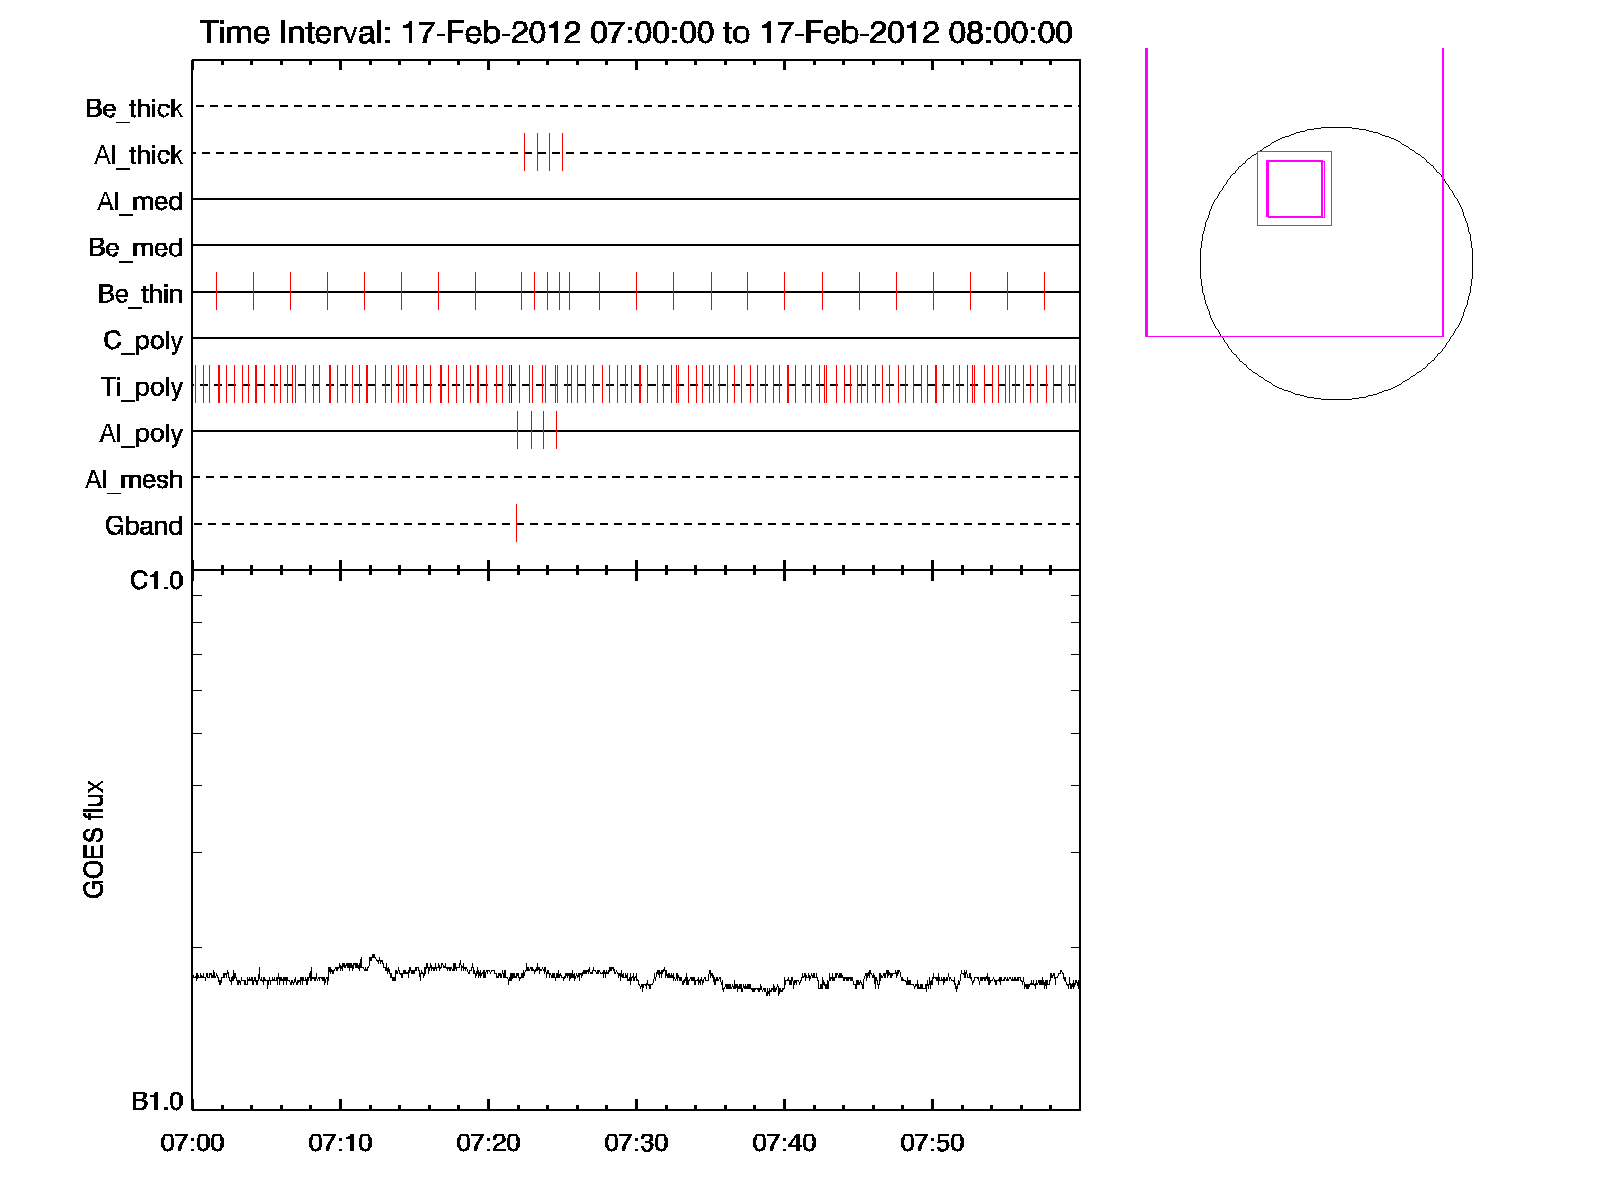Viewport: 1600px width, 1200px height.
Task: Click the Be_thin filter label
Action: (x=140, y=294)
